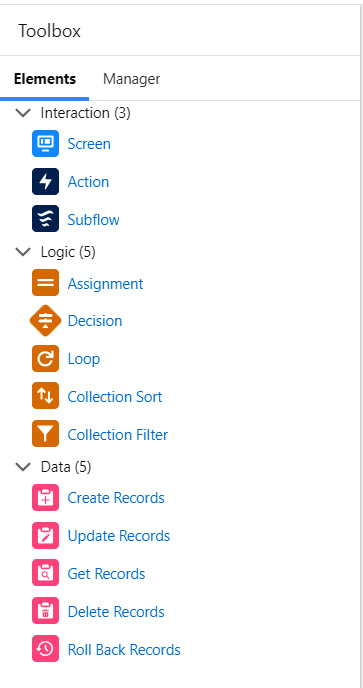This screenshot has width=363, height=688.
Task: Select the Elements tab
Action: 45,79
